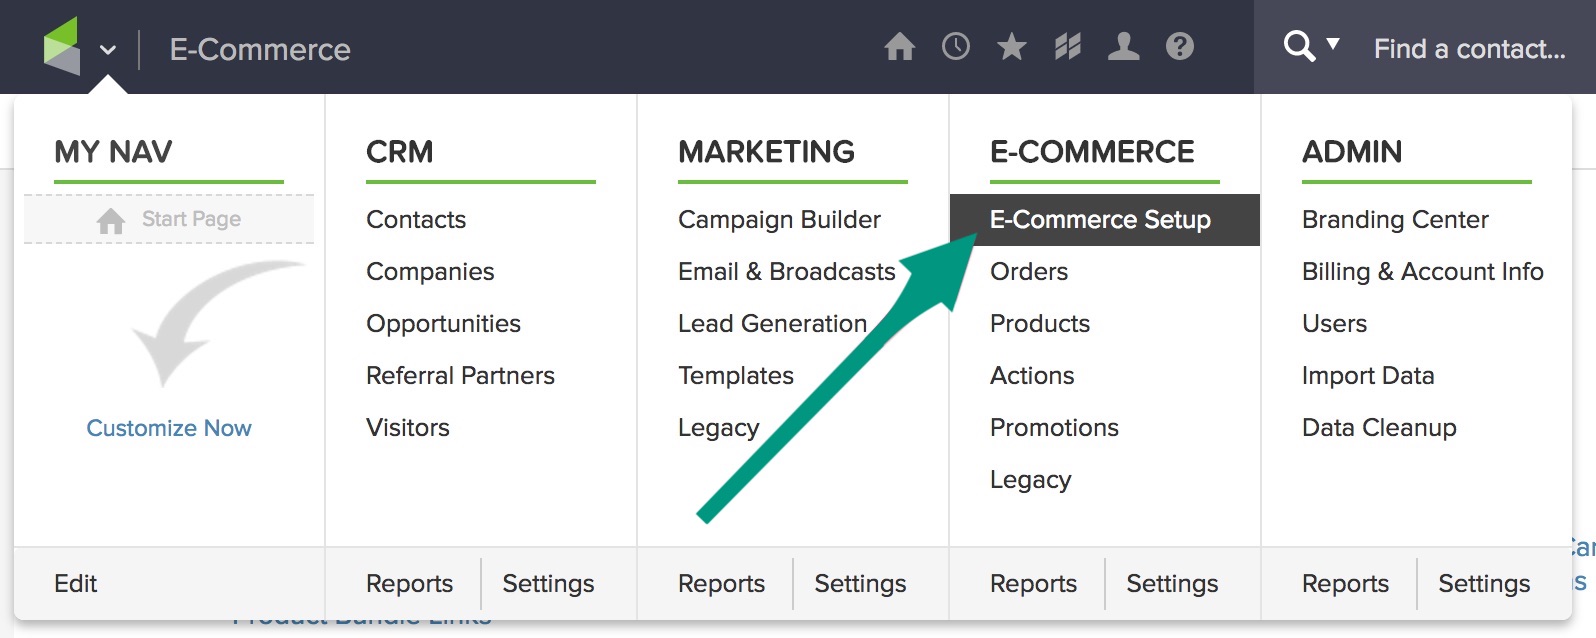The height and width of the screenshot is (638, 1596).
Task: Open Data Cleanup in Admin
Action: click(1379, 427)
